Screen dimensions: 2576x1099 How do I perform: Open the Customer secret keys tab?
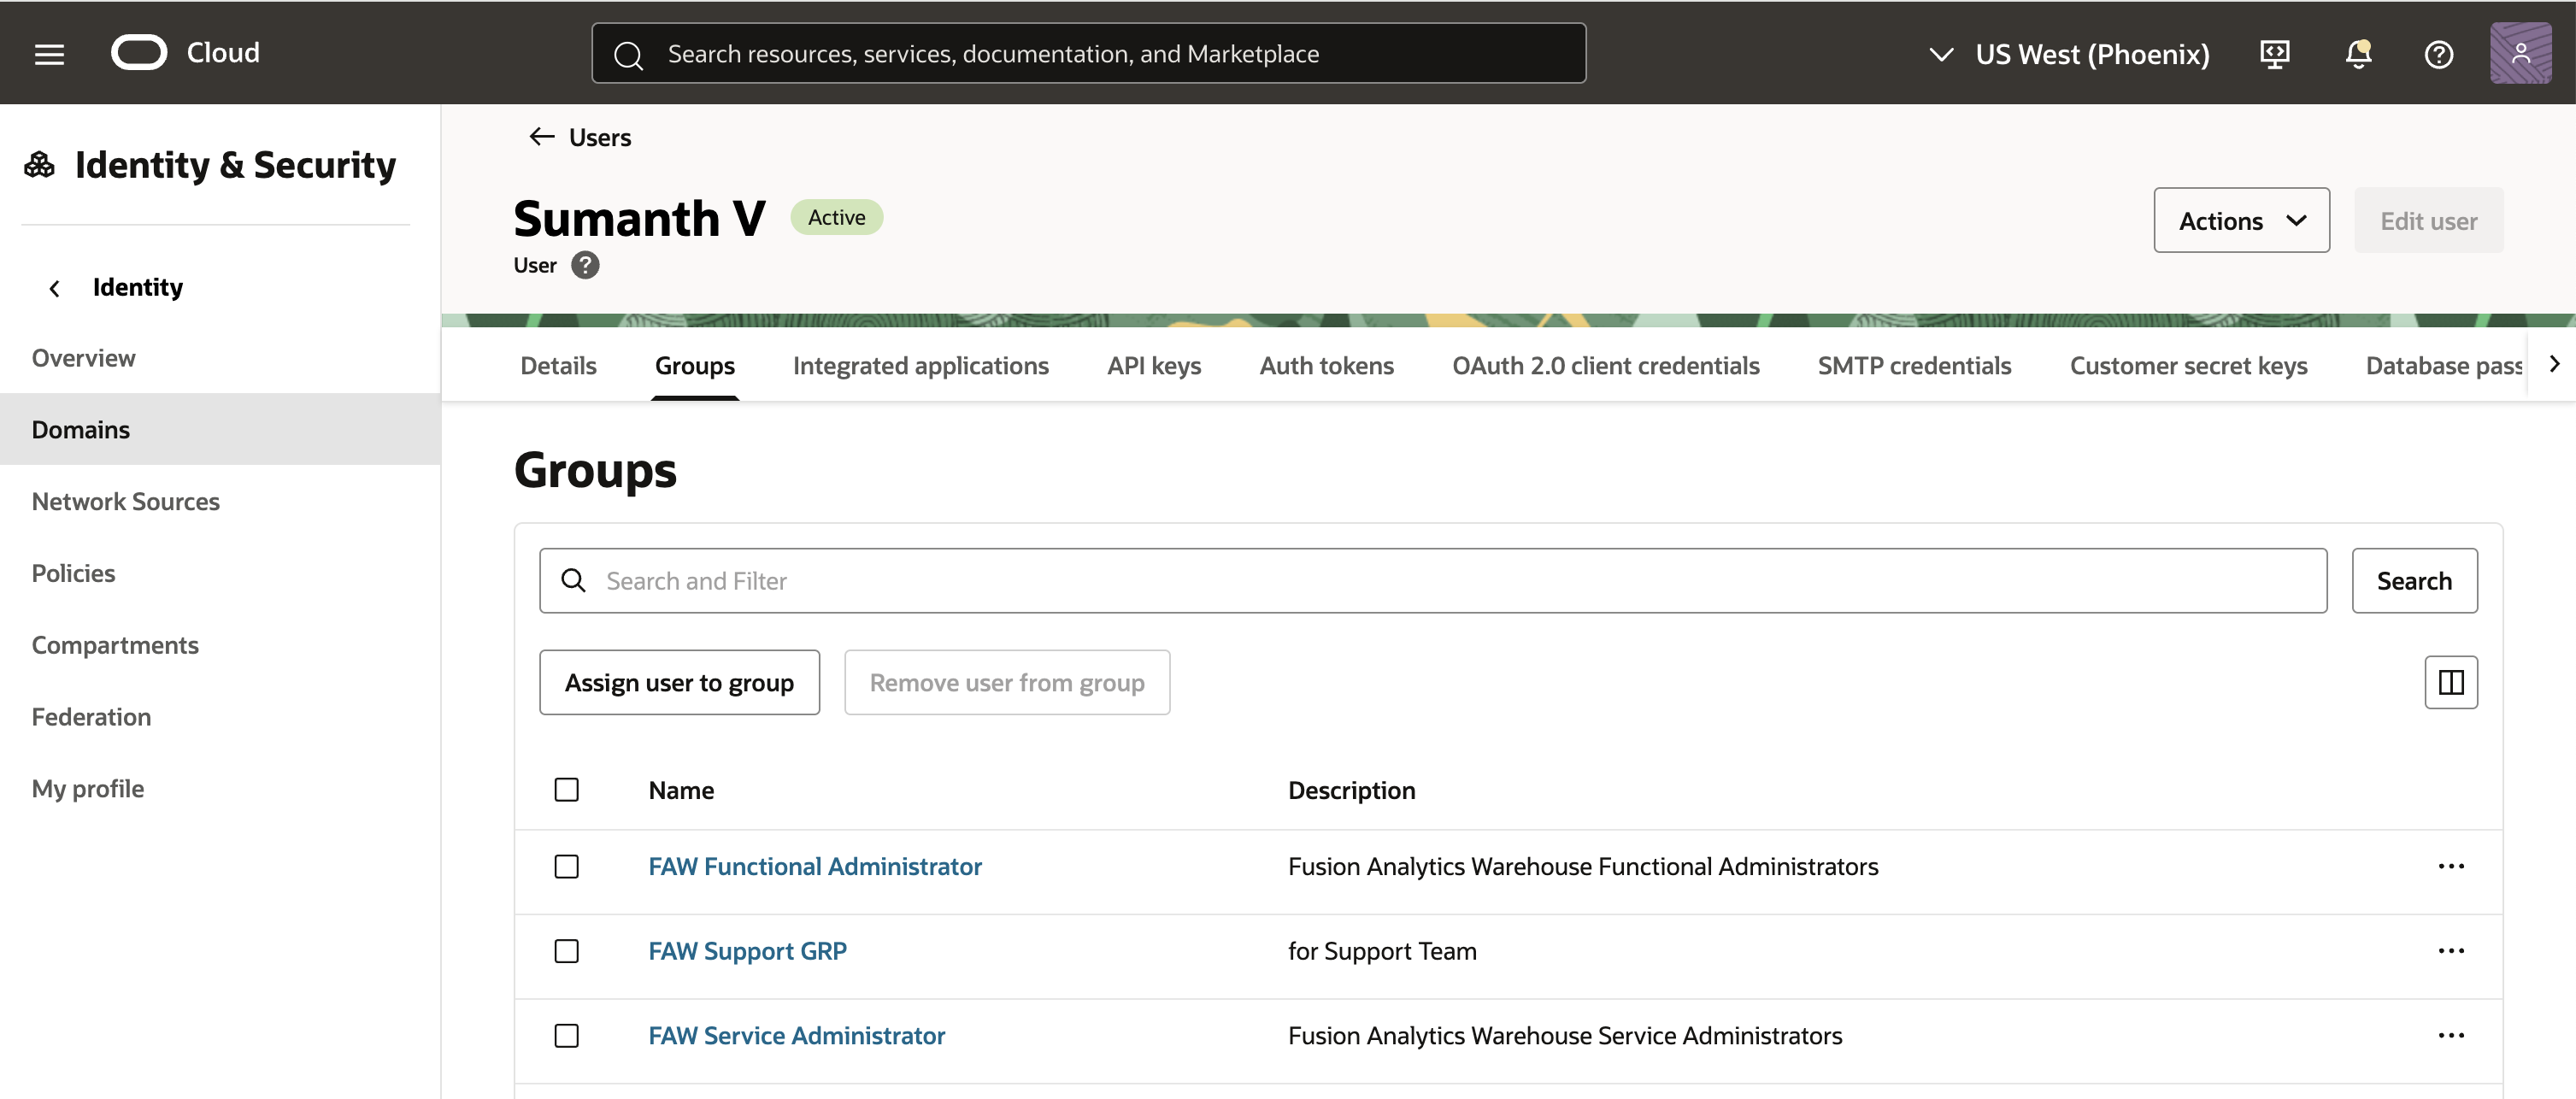tap(2188, 366)
